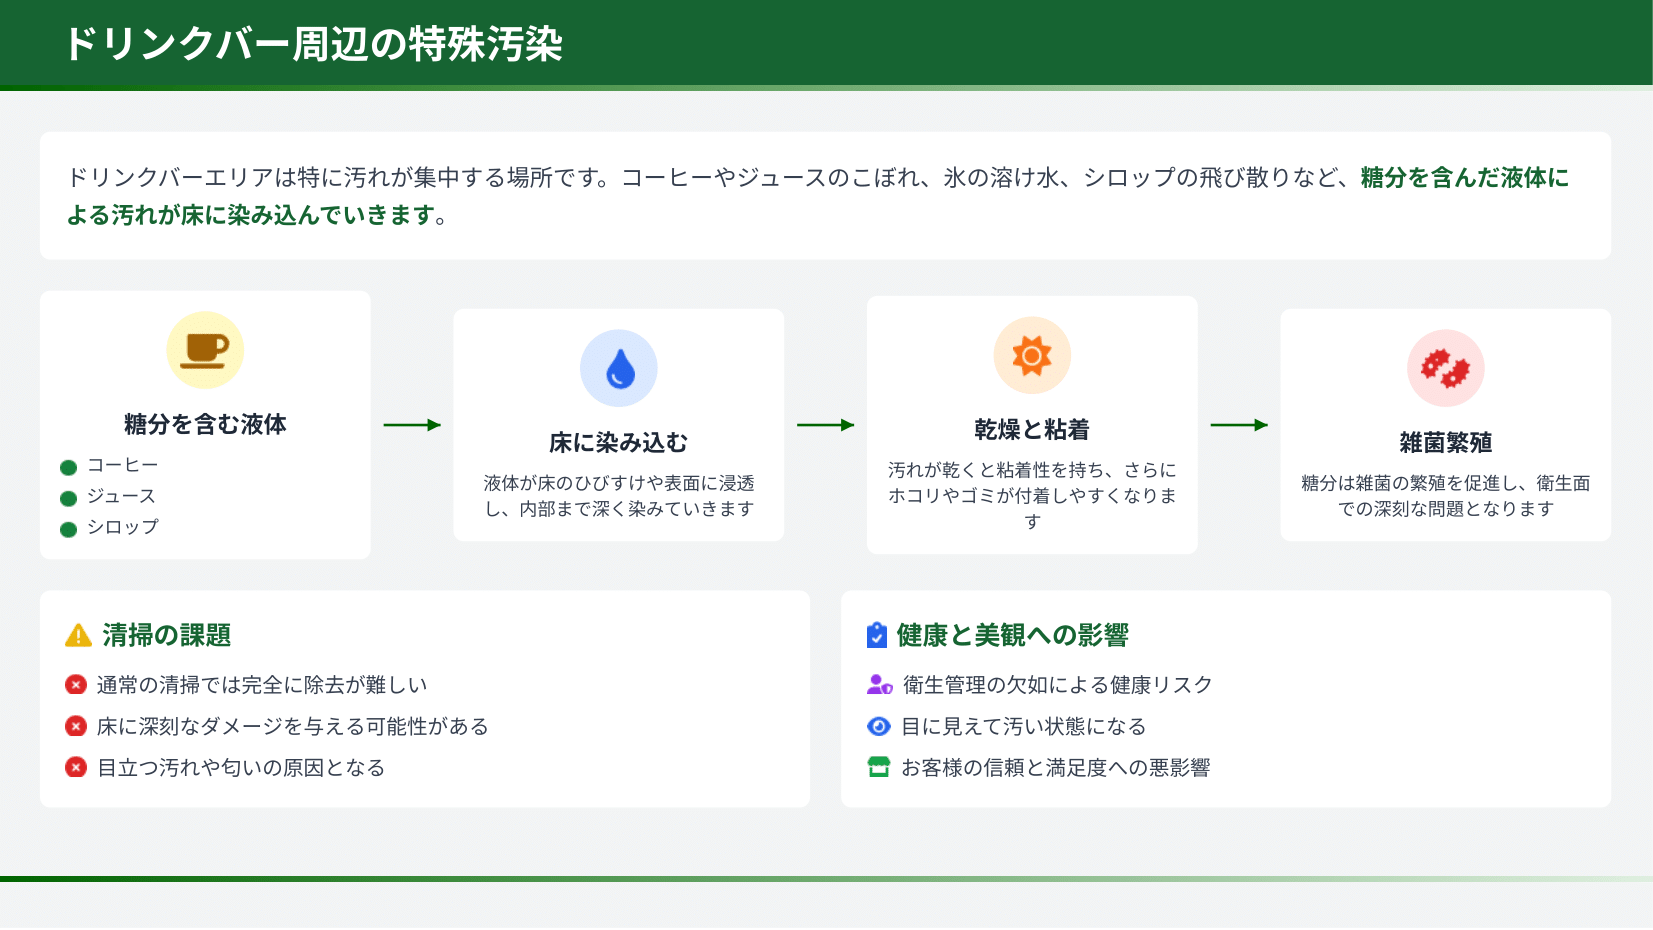Click the blue eye icon
The image size is (1653, 930).
[x=879, y=726]
